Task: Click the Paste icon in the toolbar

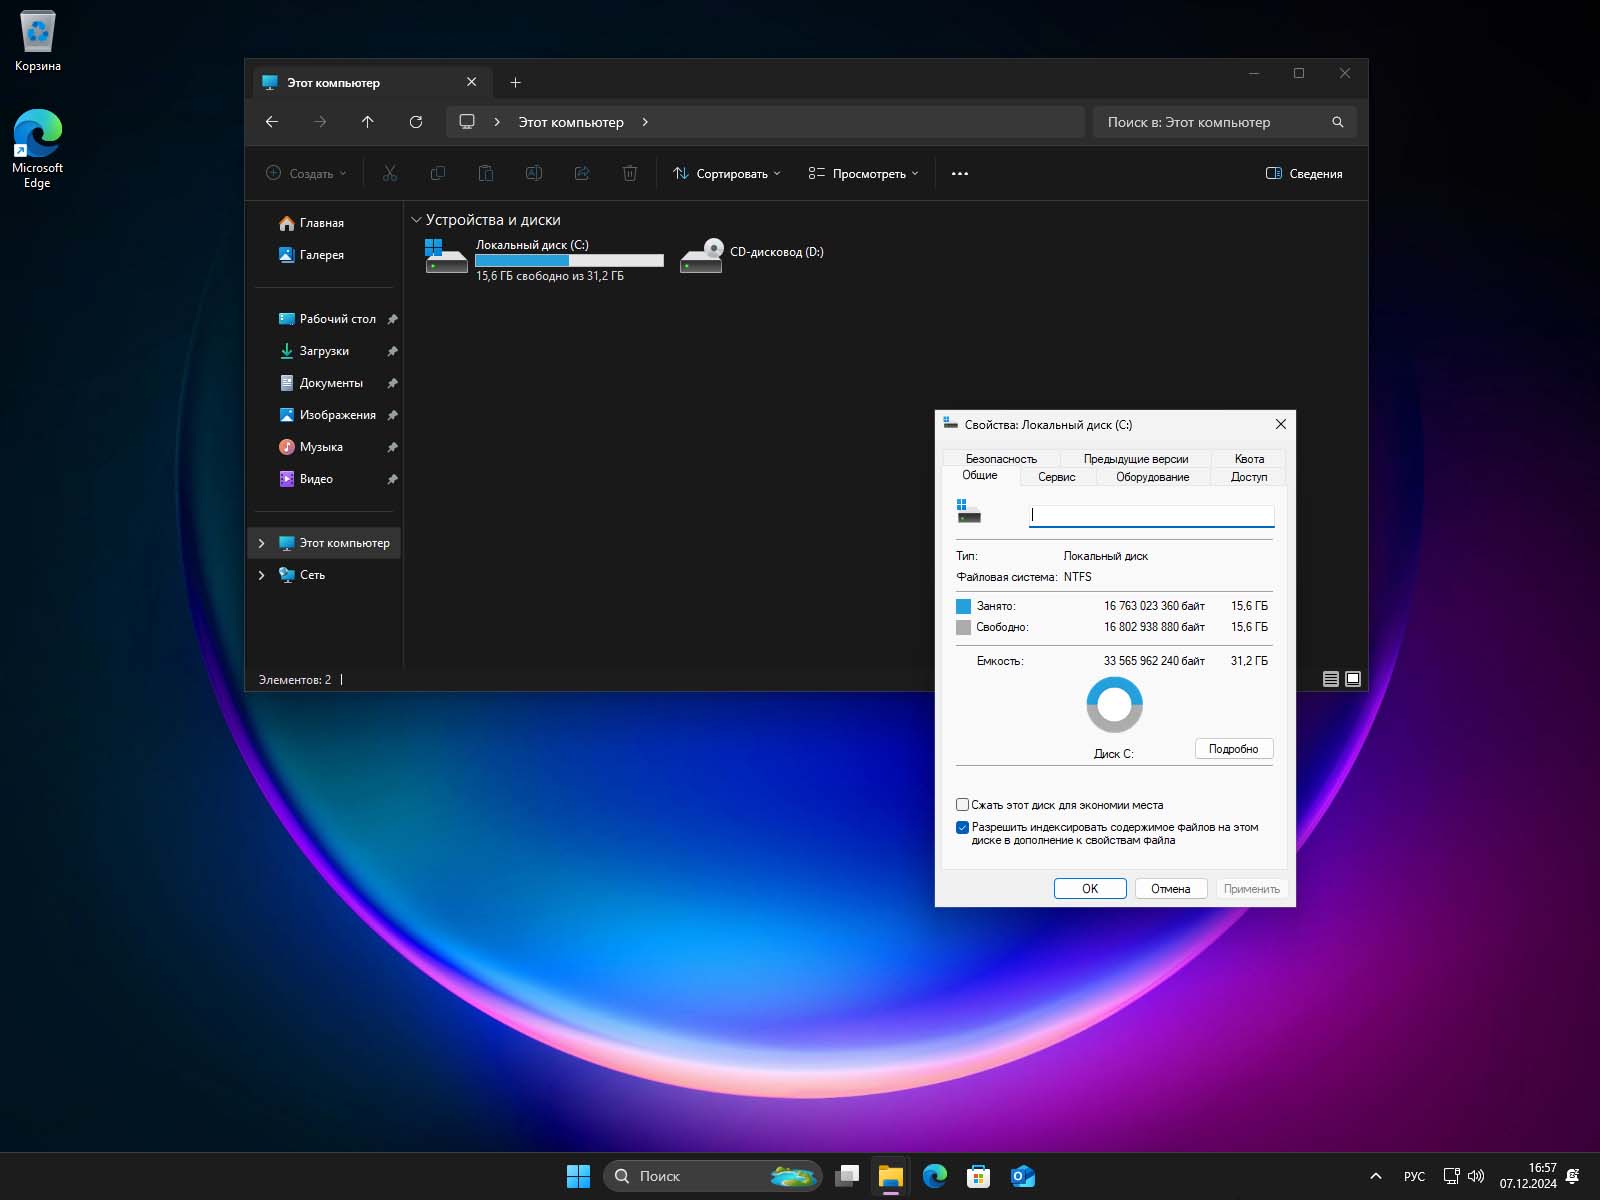Action: (x=486, y=173)
